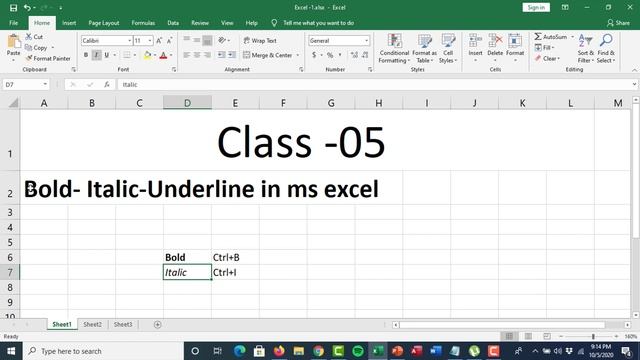This screenshot has width=640, height=360.
Task: Open the font name Calibri dropdown
Action: pyautogui.click(x=130, y=41)
